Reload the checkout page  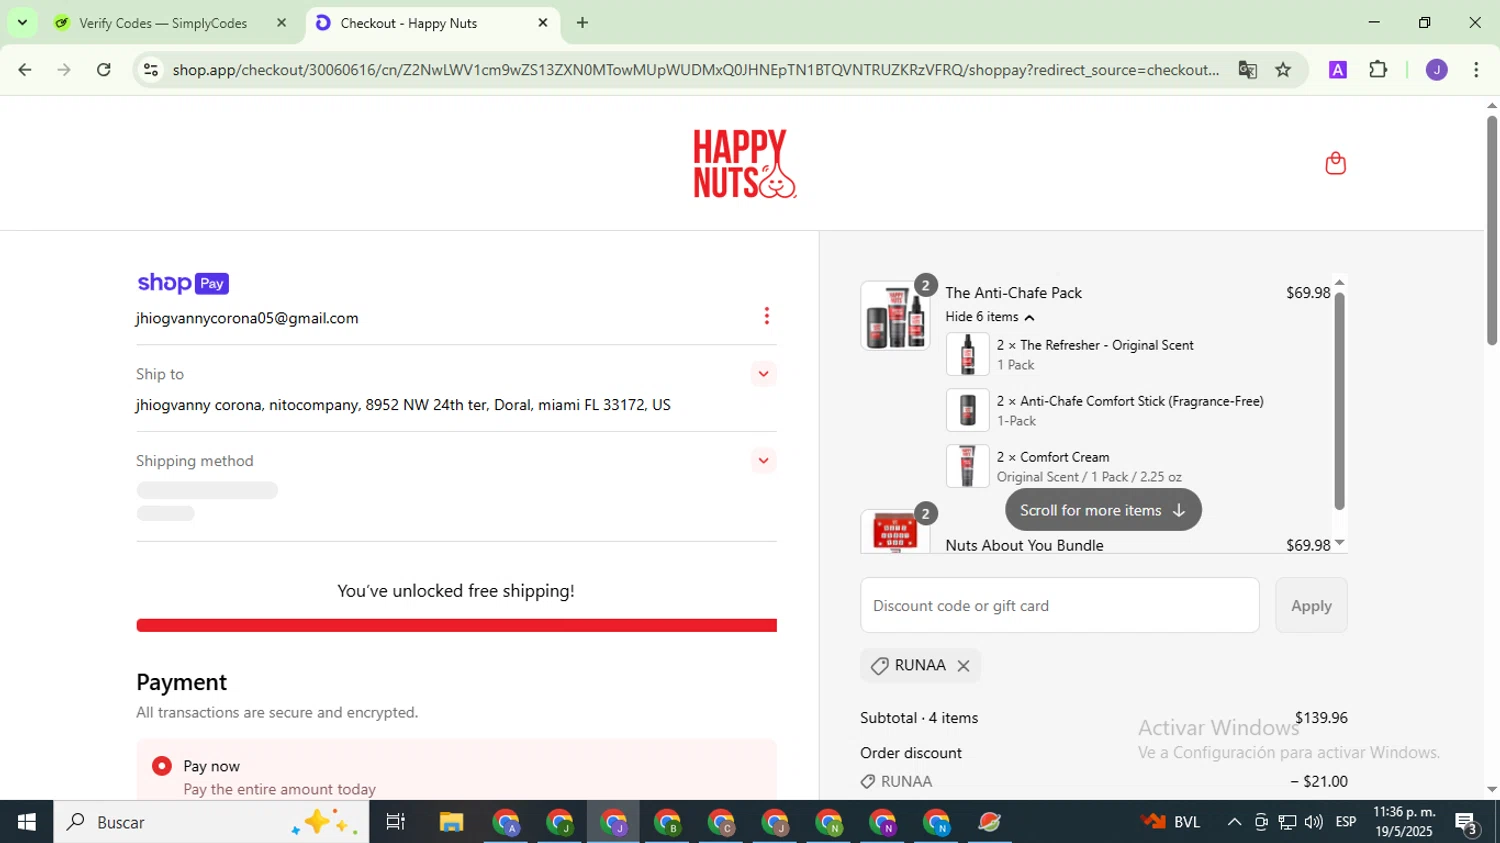coord(104,70)
